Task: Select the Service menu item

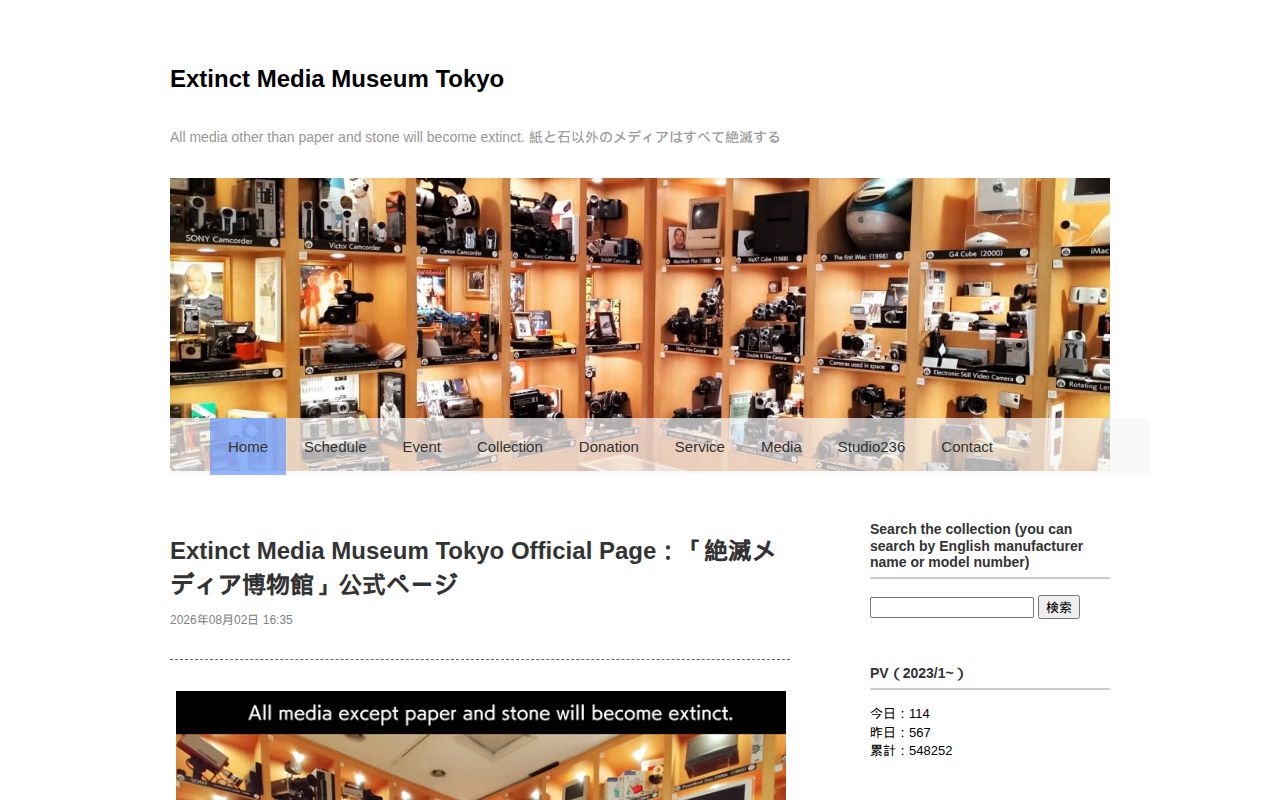Action: (700, 447)
